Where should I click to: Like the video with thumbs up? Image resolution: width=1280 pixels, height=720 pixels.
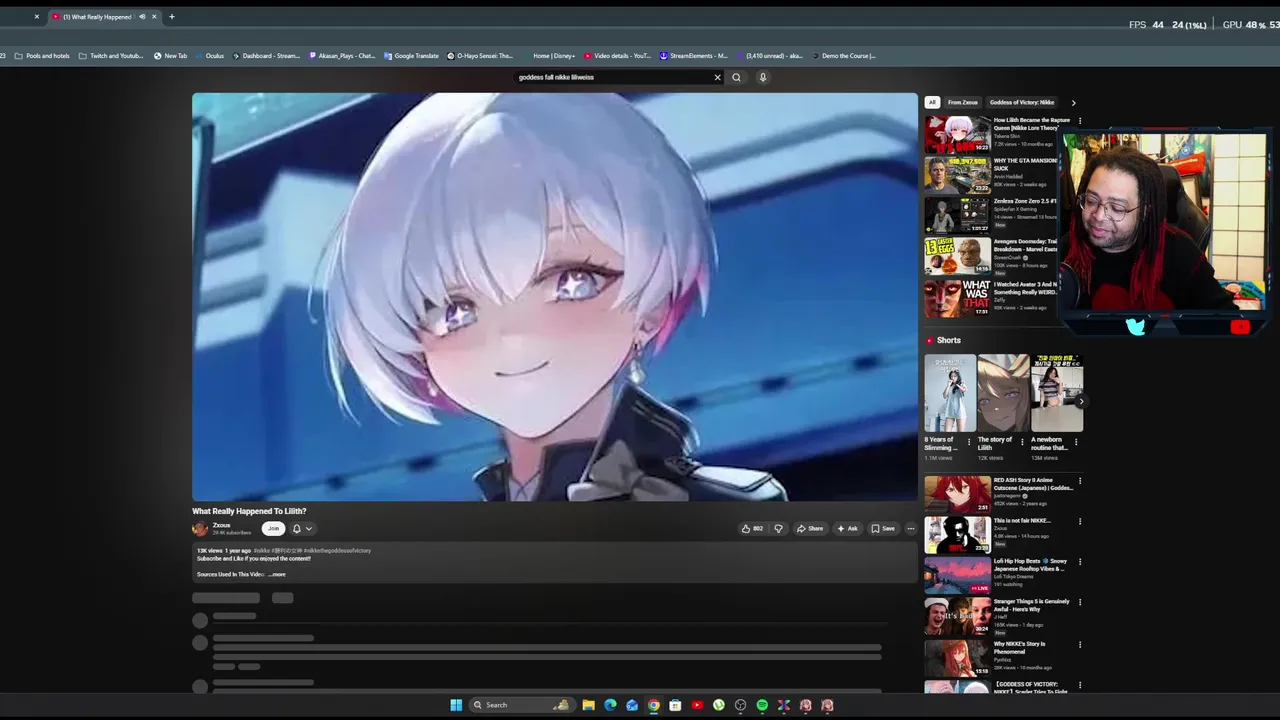(752, 529)
